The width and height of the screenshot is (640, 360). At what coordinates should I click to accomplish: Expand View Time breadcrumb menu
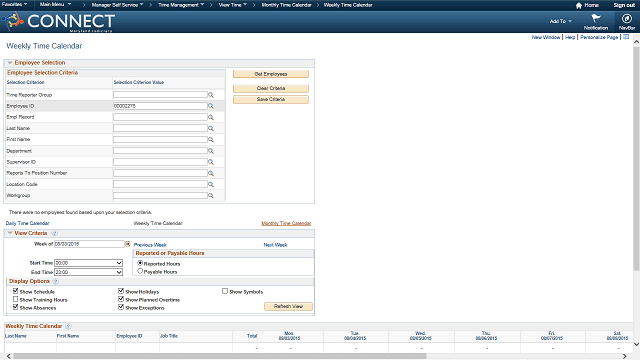click(x=233, y=5)
